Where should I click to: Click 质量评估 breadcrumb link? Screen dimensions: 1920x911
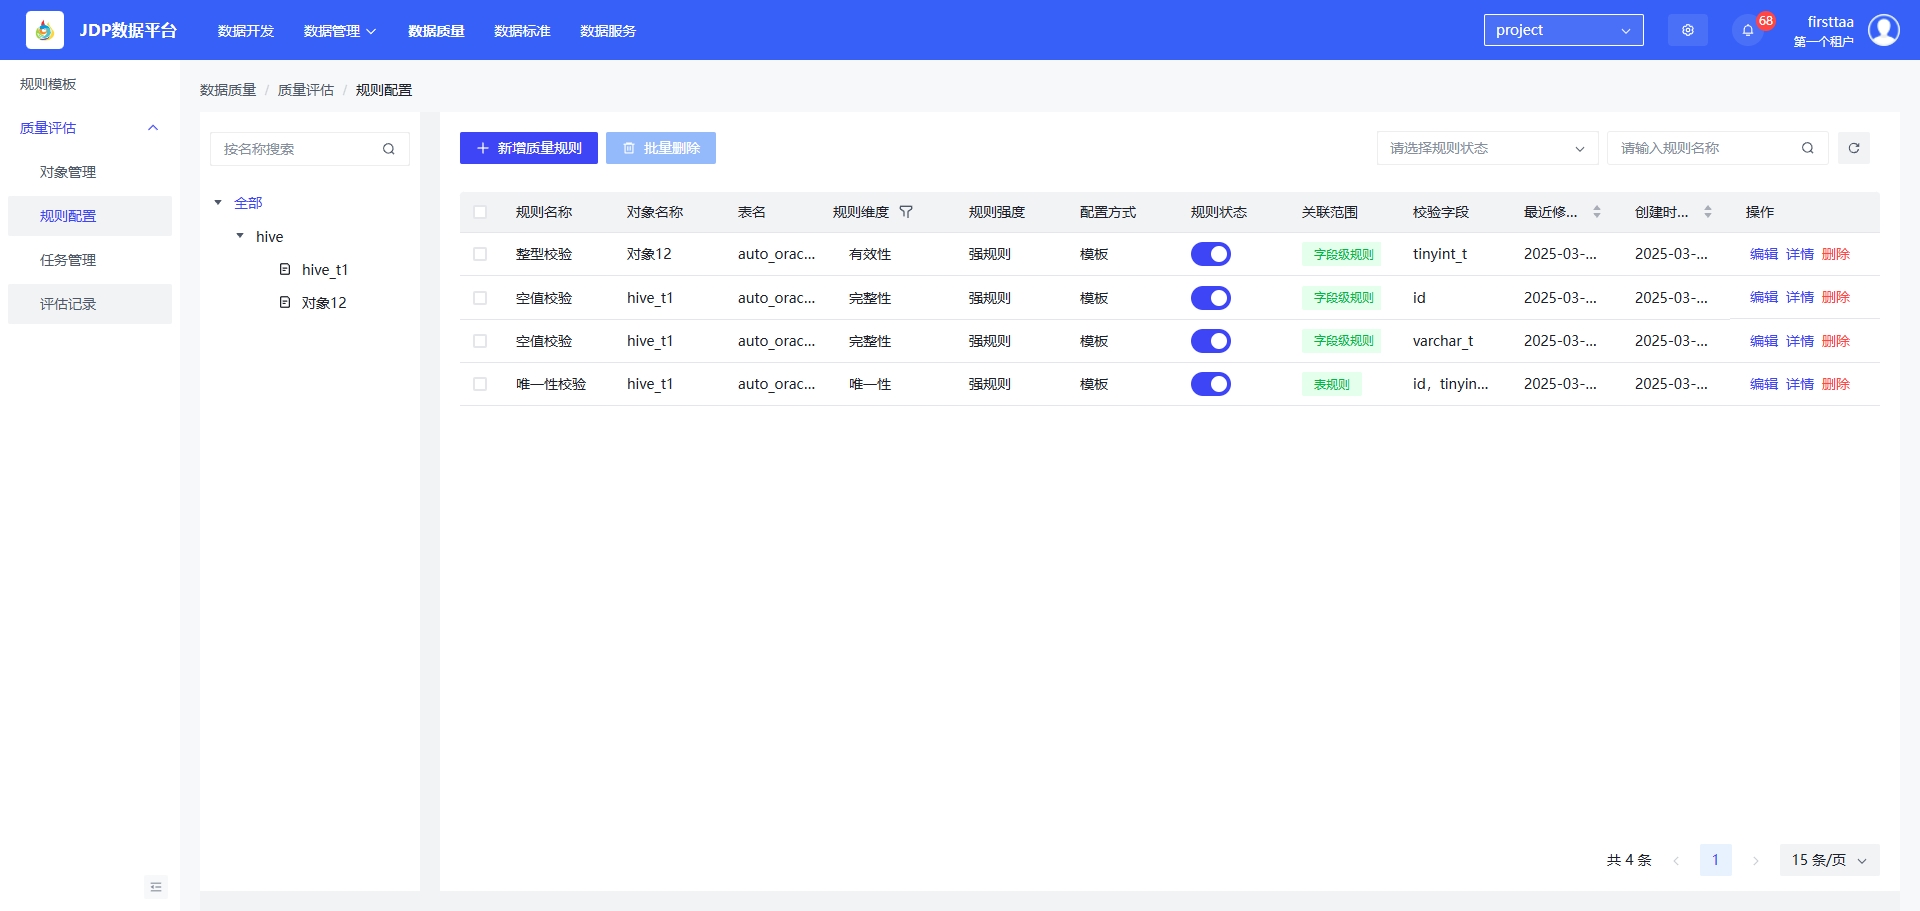click(x=306, y=90)
